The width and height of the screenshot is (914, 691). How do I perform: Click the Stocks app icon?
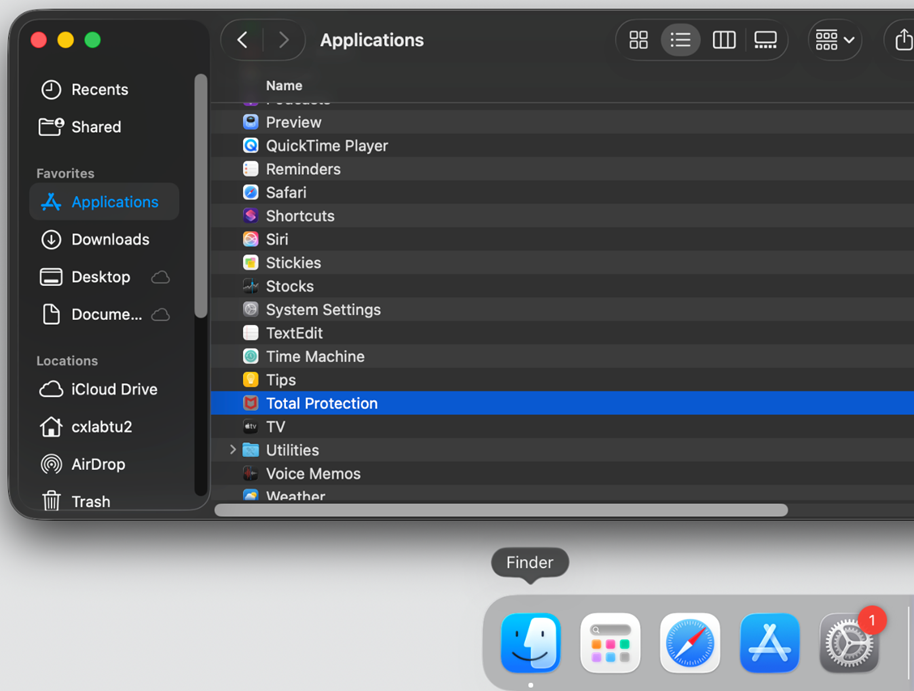(x=251, y=286)
